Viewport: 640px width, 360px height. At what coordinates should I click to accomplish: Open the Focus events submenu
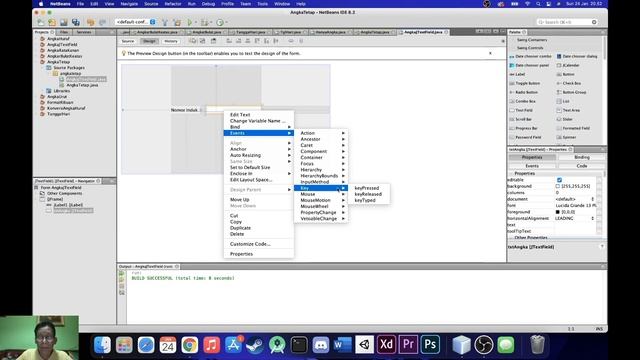[x=321, y=164]
